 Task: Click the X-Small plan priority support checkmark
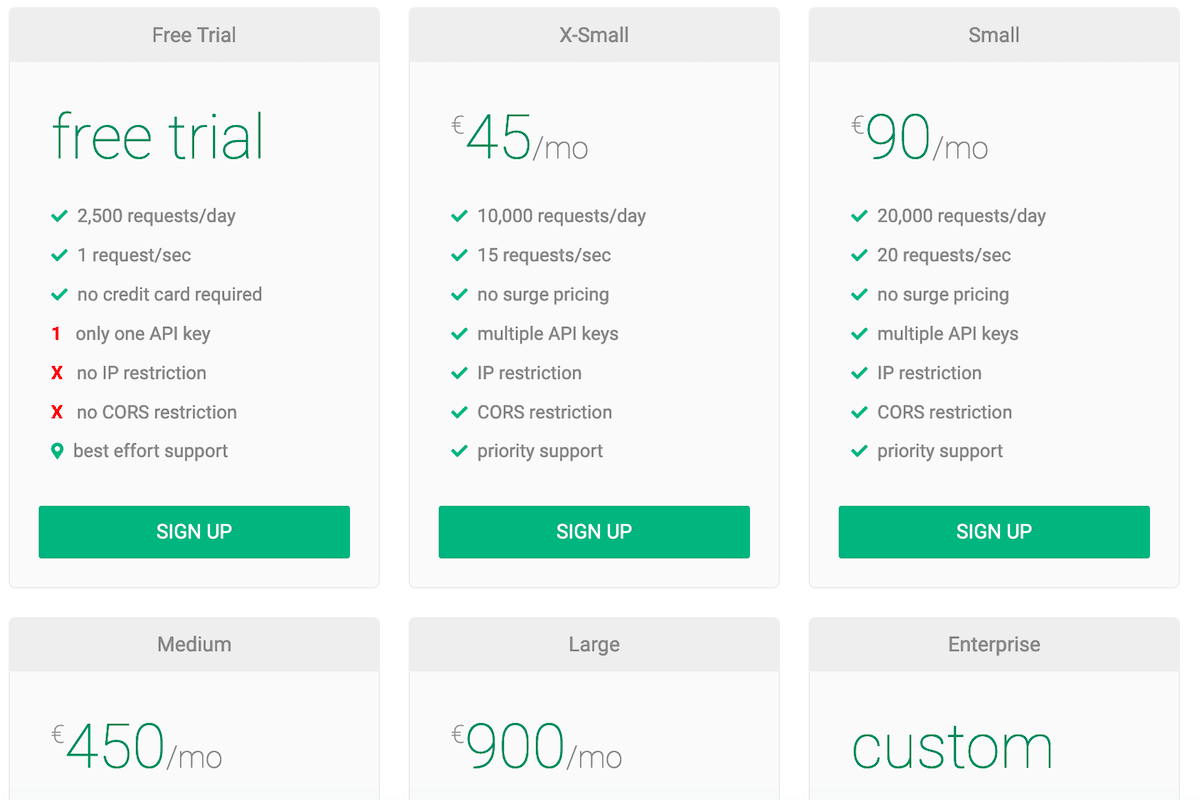(x=459, y=451)
